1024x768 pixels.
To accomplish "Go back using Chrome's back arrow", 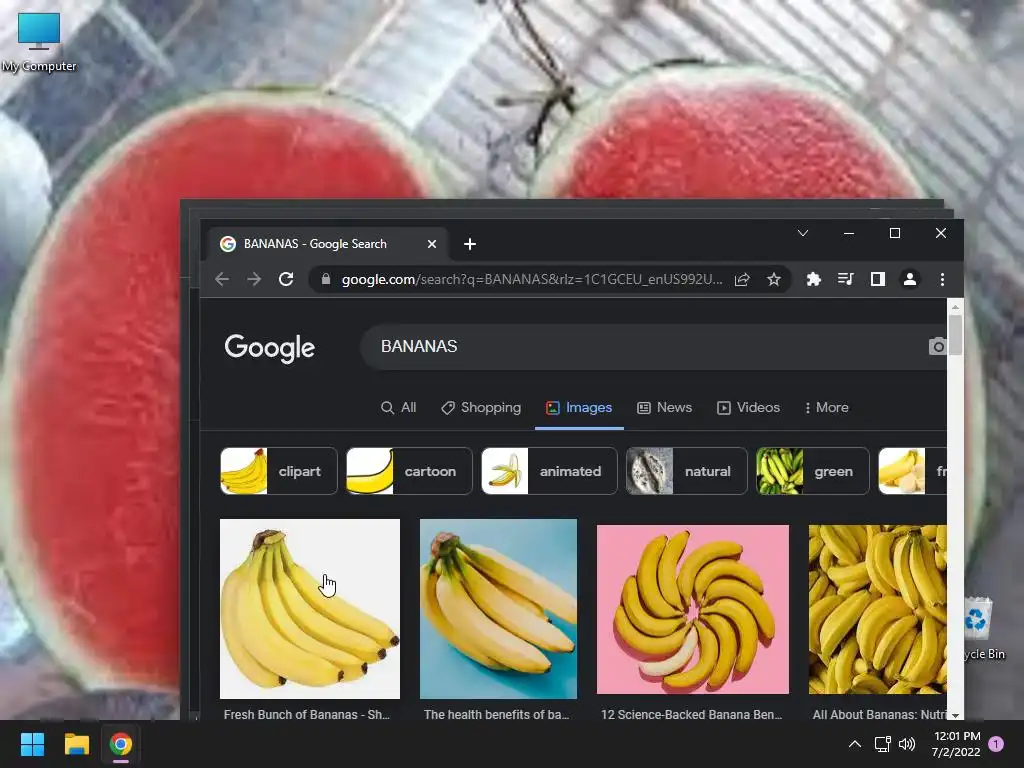I will pos(222,280).
